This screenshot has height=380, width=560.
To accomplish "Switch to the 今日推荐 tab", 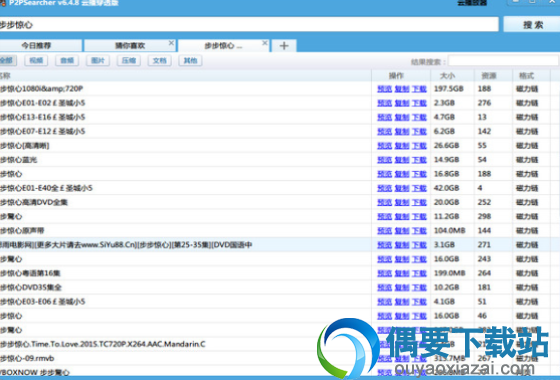I will [x=40, y=46].
